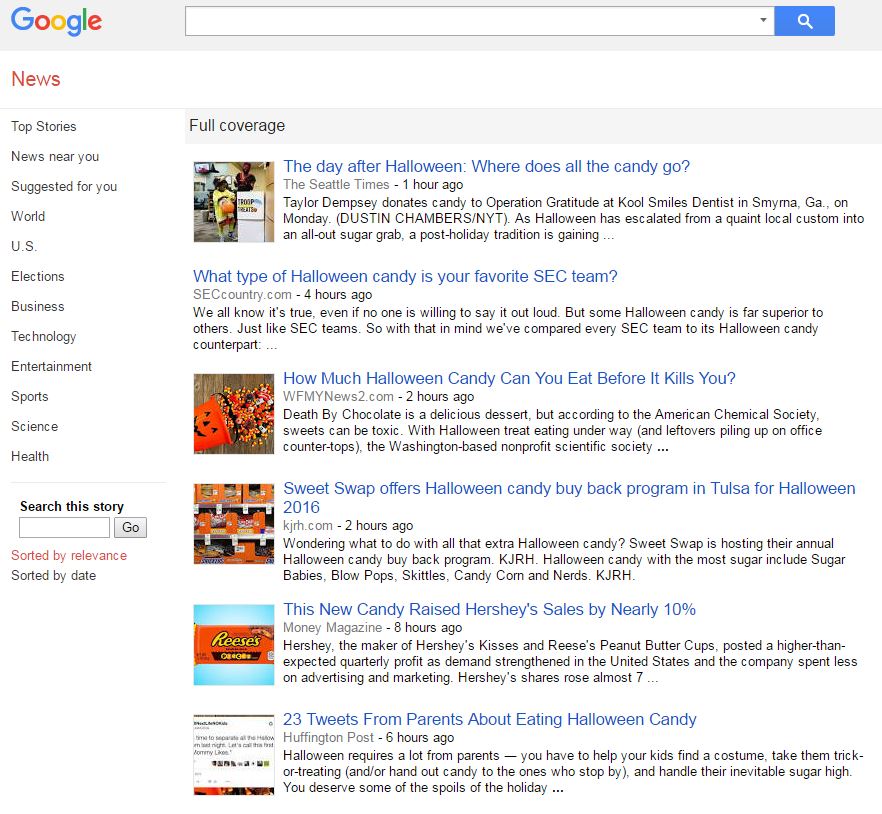Open the News heading link
The width and height of the screenshot is (882, 814).
(35, 79)
